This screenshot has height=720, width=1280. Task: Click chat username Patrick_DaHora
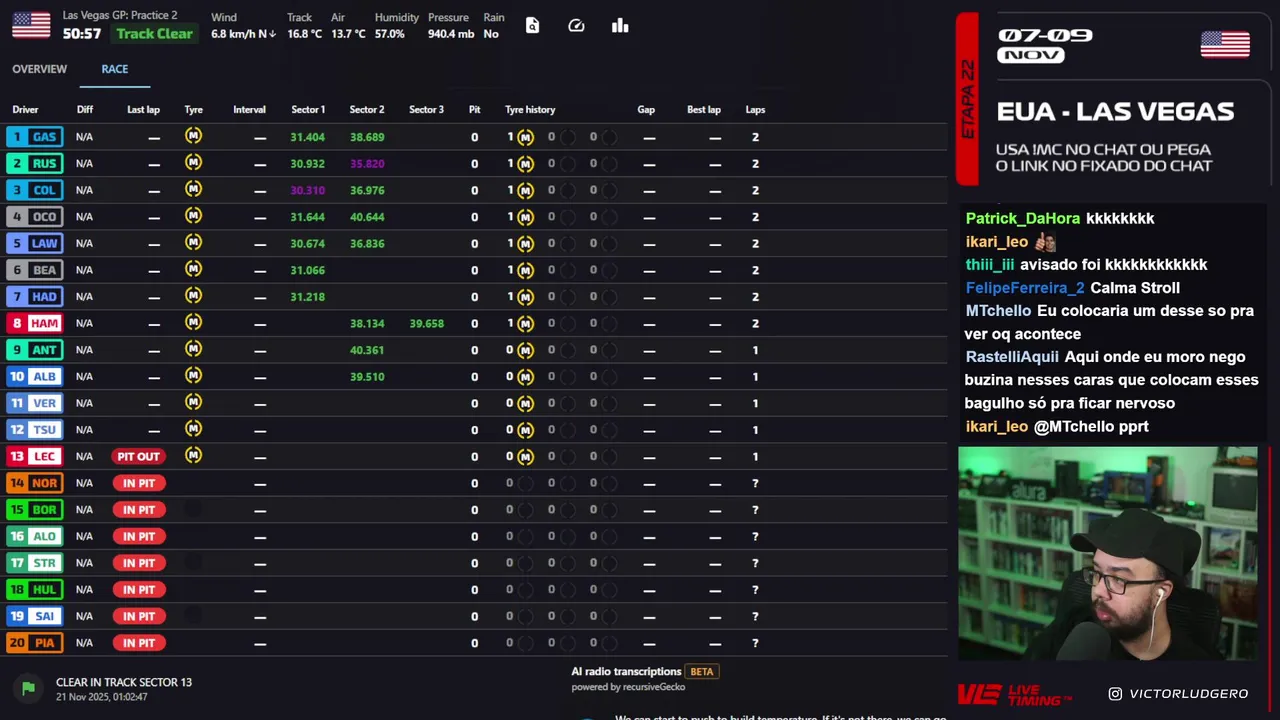click(x=1023, y=218)
